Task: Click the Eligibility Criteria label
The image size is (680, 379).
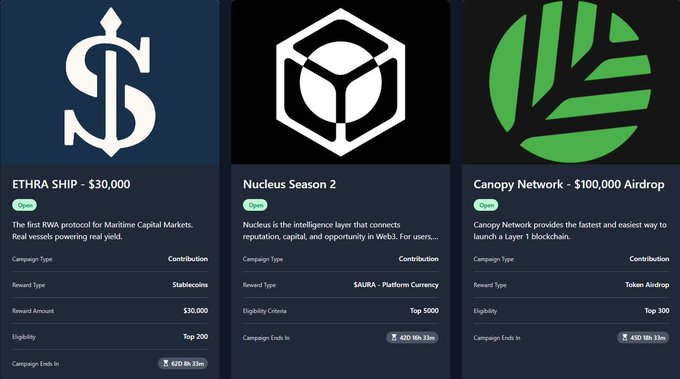Action: [265, 311]
